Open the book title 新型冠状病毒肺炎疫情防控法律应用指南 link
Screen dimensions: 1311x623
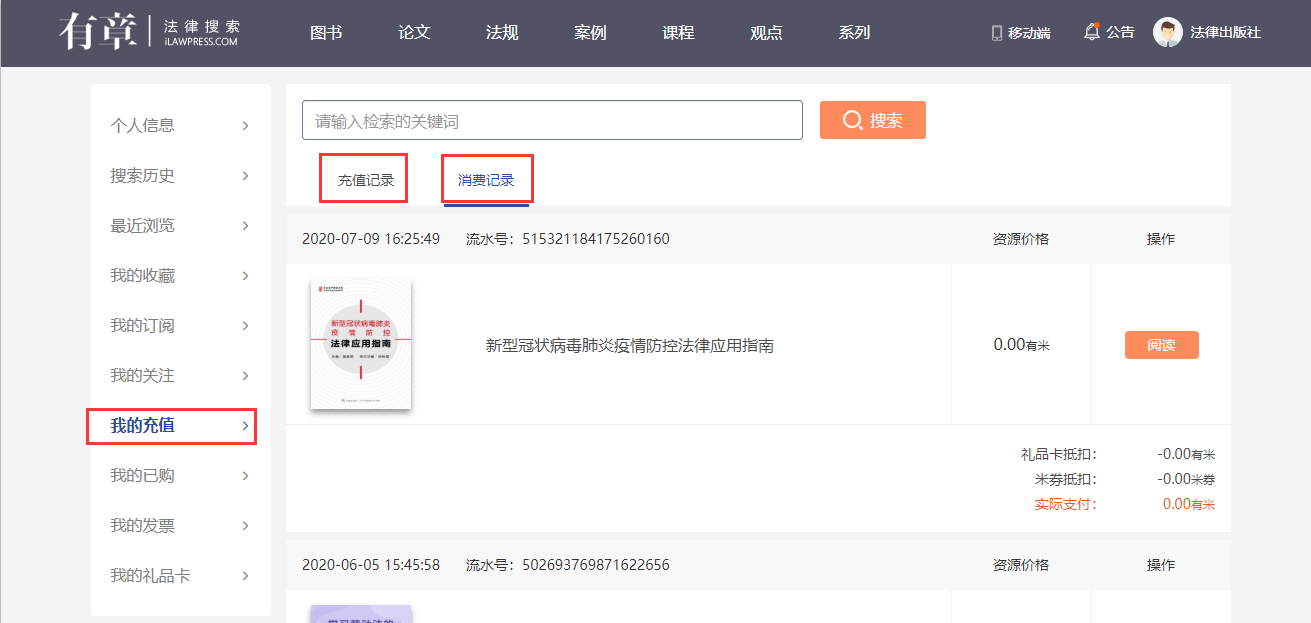(629, 346)
